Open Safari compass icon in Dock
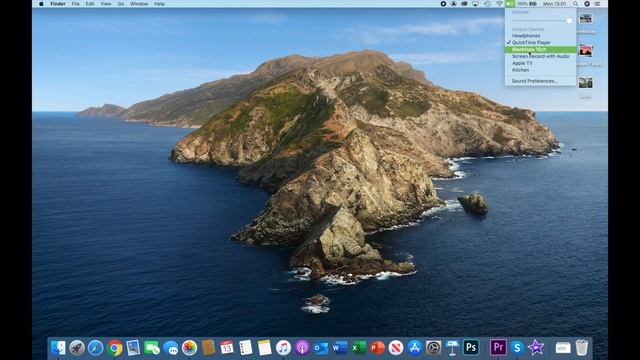The height and width of the screenshot is (360, 640). click(x=96, y=348)
